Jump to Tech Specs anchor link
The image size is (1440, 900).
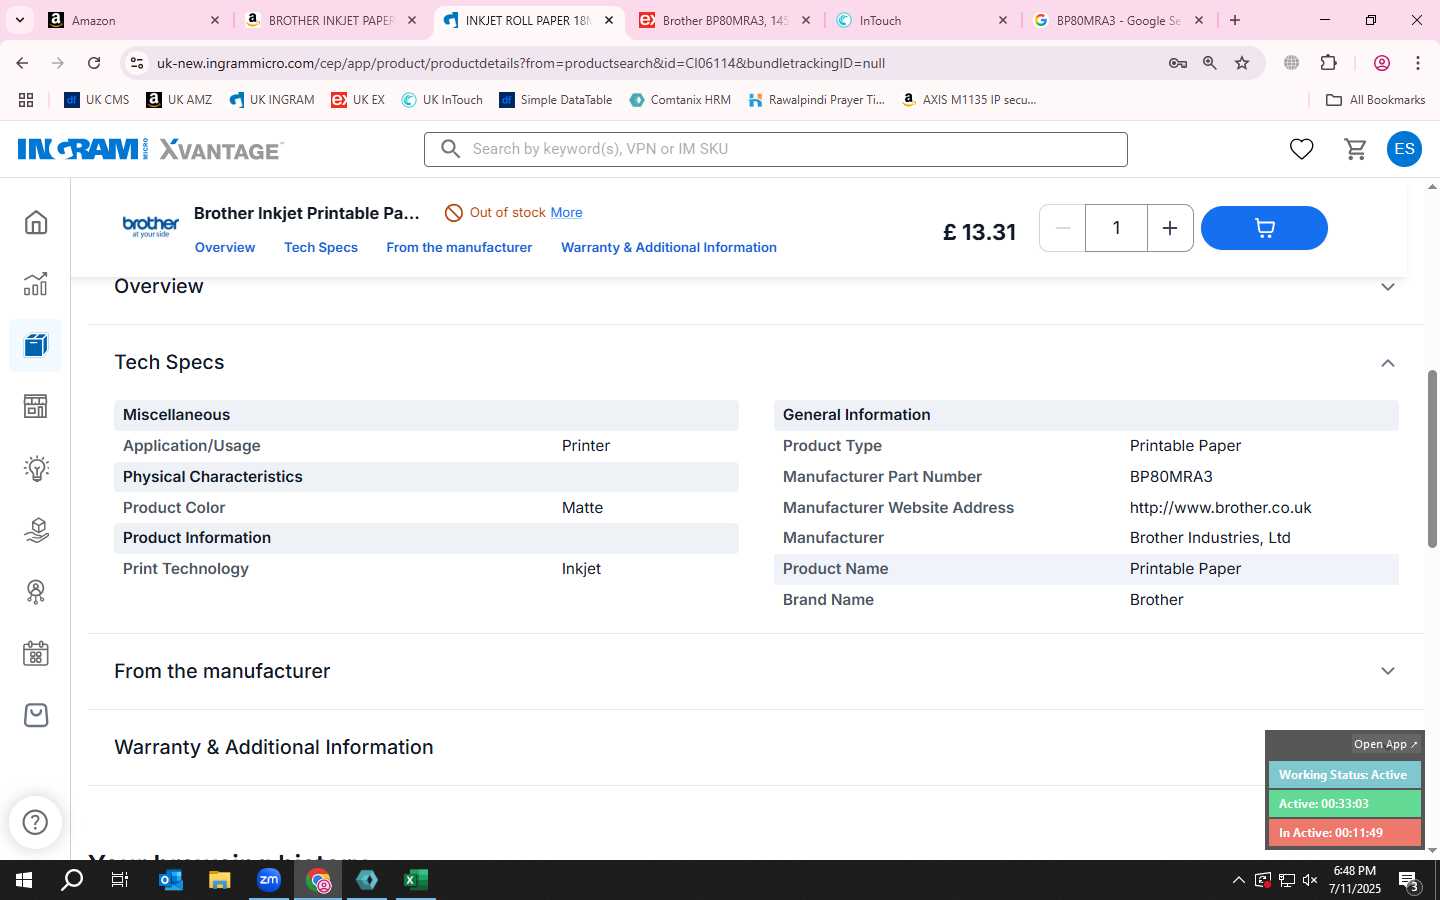coord(321,247)
